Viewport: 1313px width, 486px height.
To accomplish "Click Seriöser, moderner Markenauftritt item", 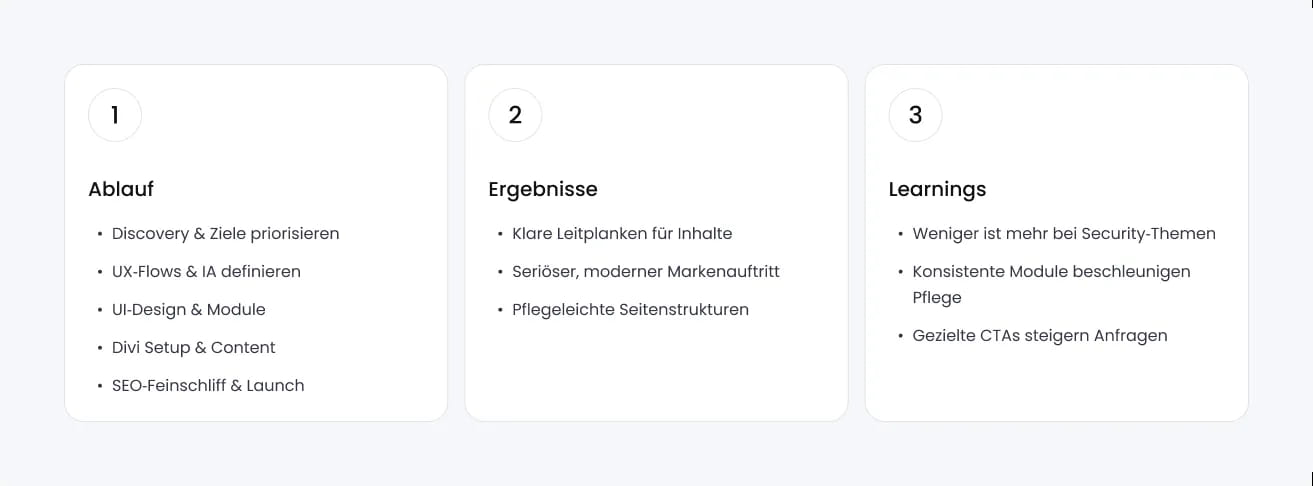I will pos(645,272).
